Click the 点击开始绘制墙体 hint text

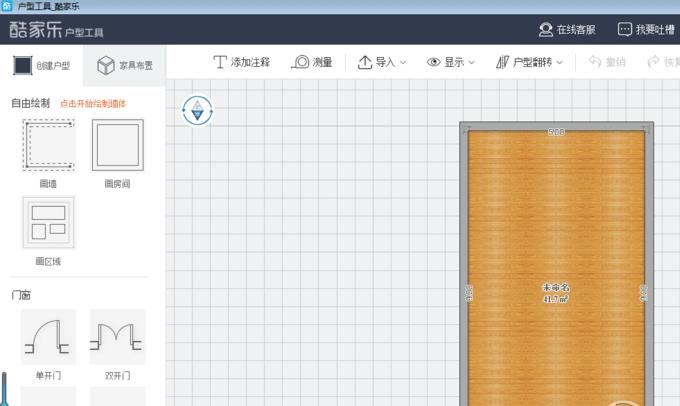pos(93,104)
